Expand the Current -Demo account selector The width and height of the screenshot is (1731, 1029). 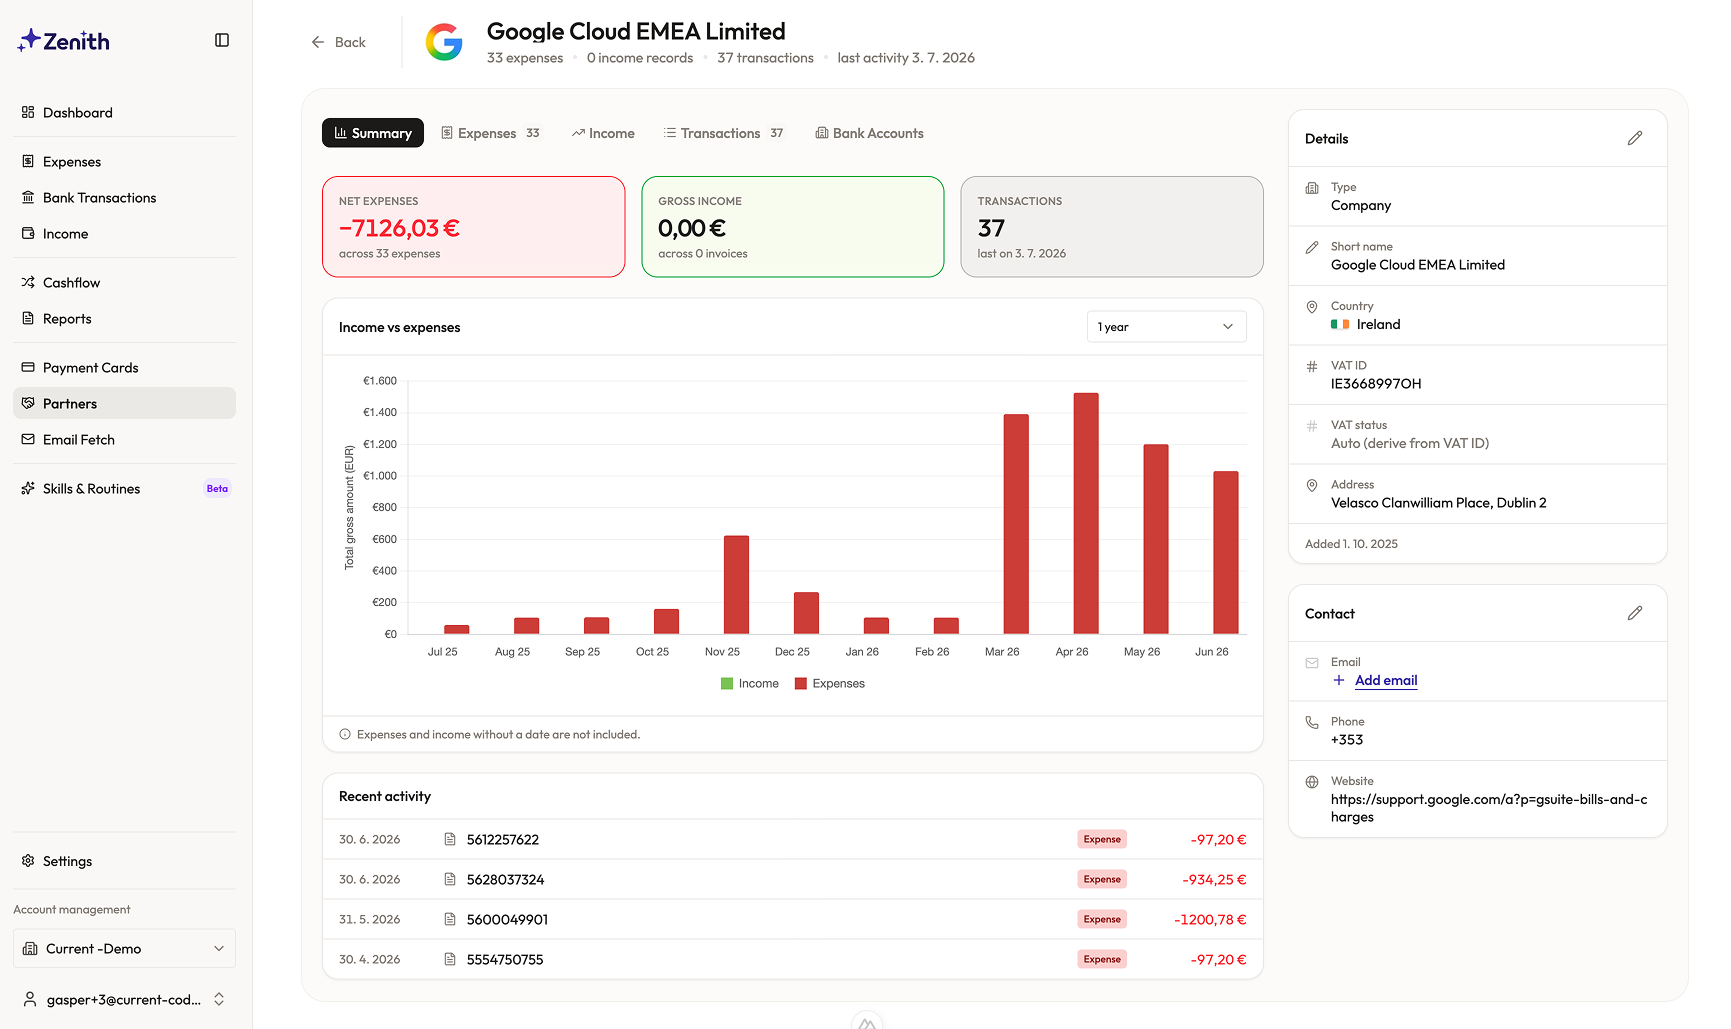(x=125, y=949)
